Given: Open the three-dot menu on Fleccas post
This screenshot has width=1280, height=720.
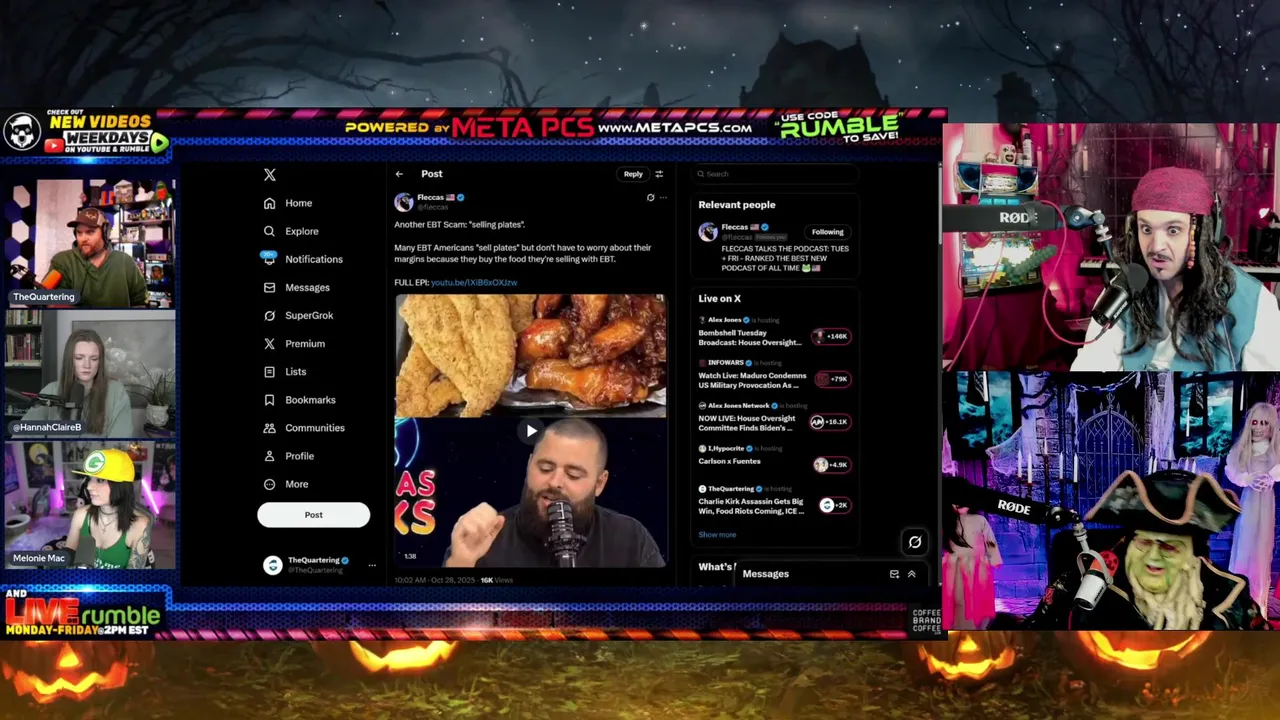Looking at the screenshot, I should click(662, 198).
